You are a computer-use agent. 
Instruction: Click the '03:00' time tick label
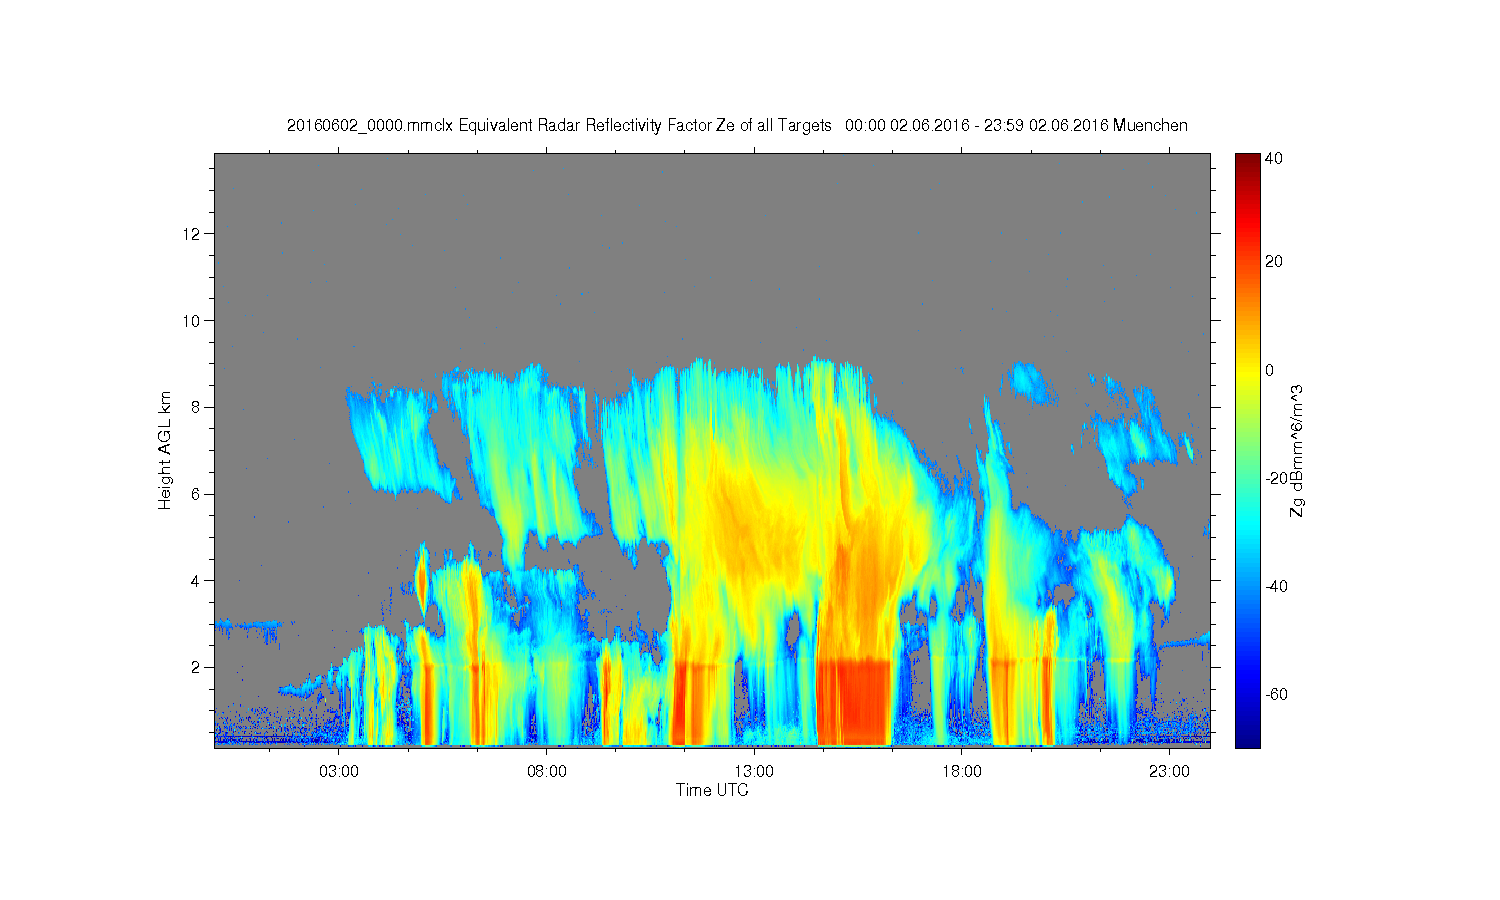[339, 771]
